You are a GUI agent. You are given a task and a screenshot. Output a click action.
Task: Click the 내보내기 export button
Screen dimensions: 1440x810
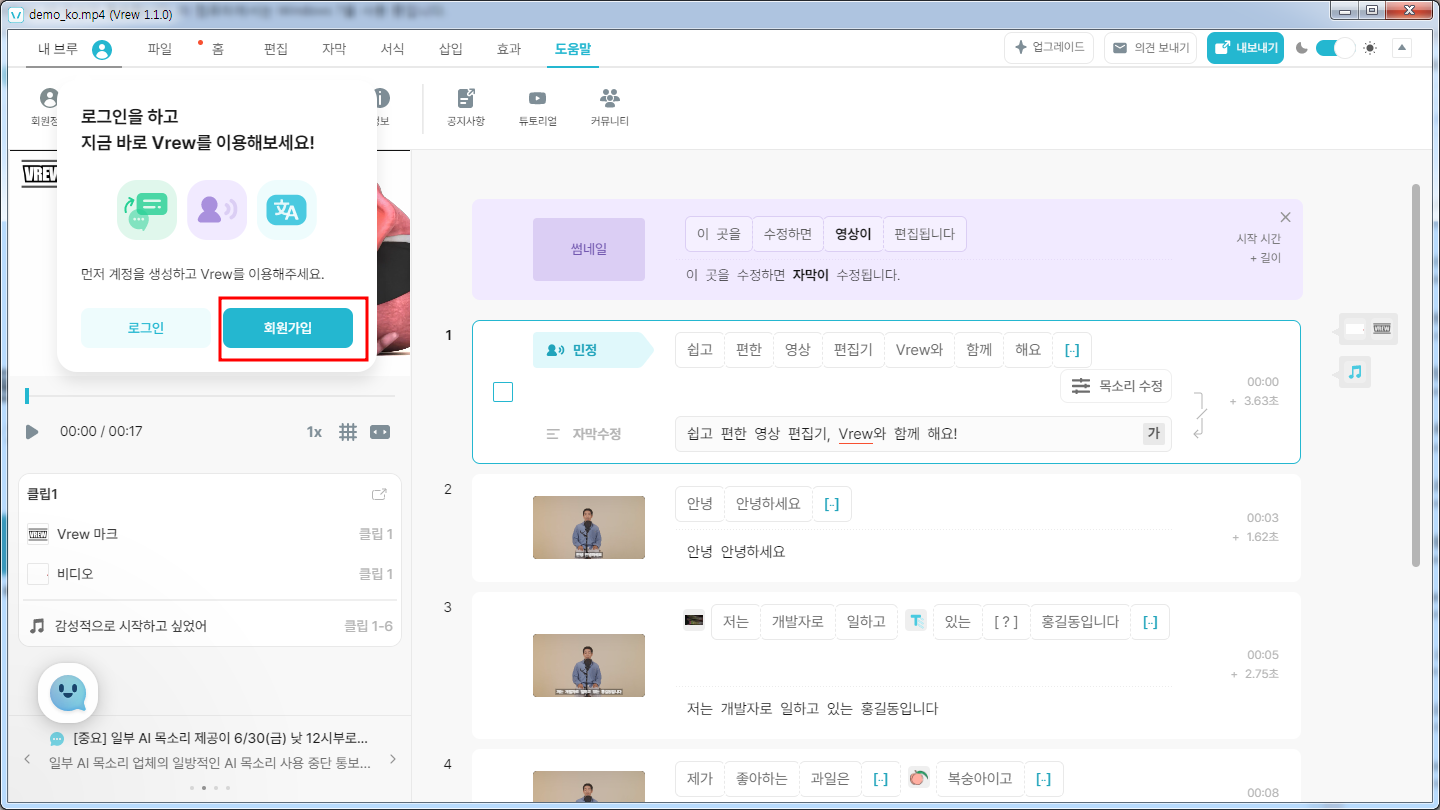pyautogui.click(x=1244, y=47)
